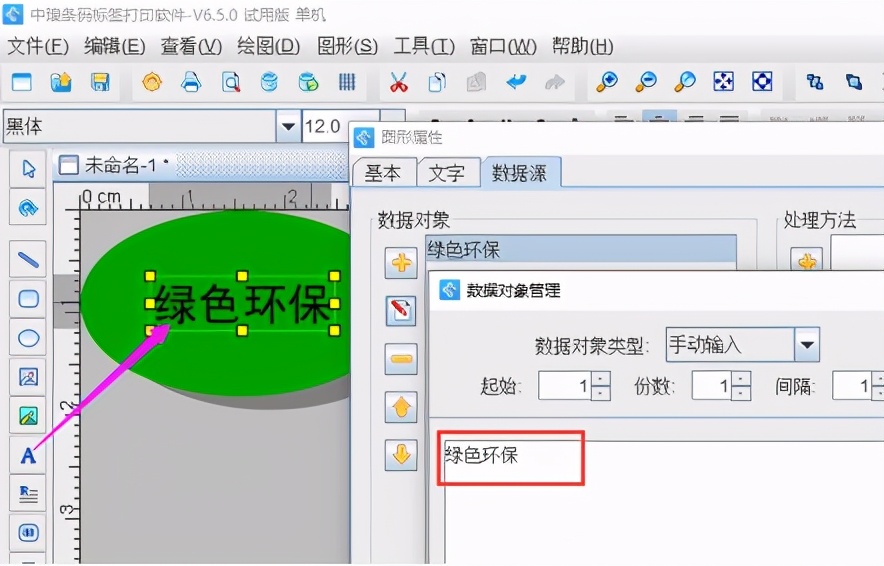The height and width of the screenshot is (566, 884).
Task: Select the line drawing tool
Action: coord(28,259)
